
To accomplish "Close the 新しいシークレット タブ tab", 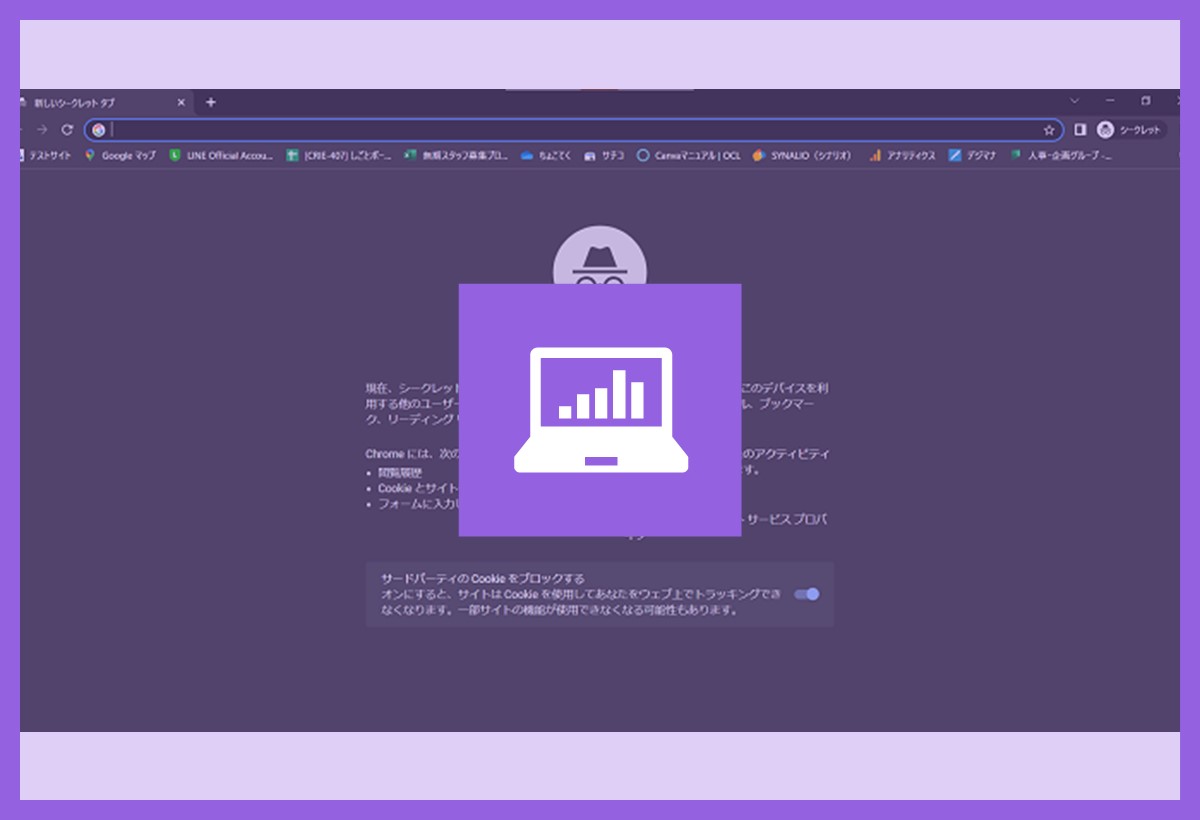I will click(x=181, y=102).
